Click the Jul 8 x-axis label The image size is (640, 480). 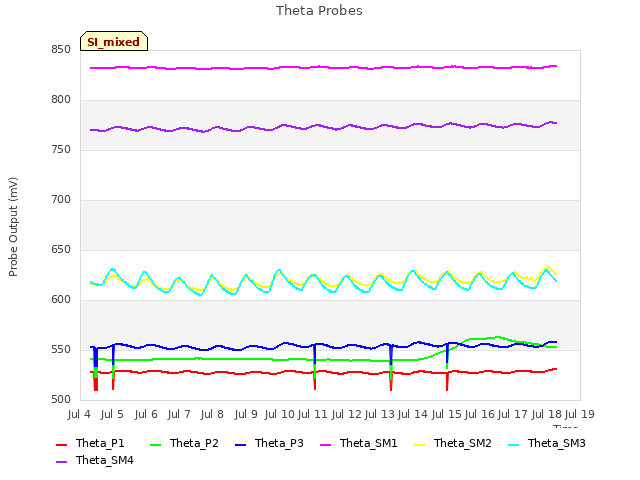[212, 414]
